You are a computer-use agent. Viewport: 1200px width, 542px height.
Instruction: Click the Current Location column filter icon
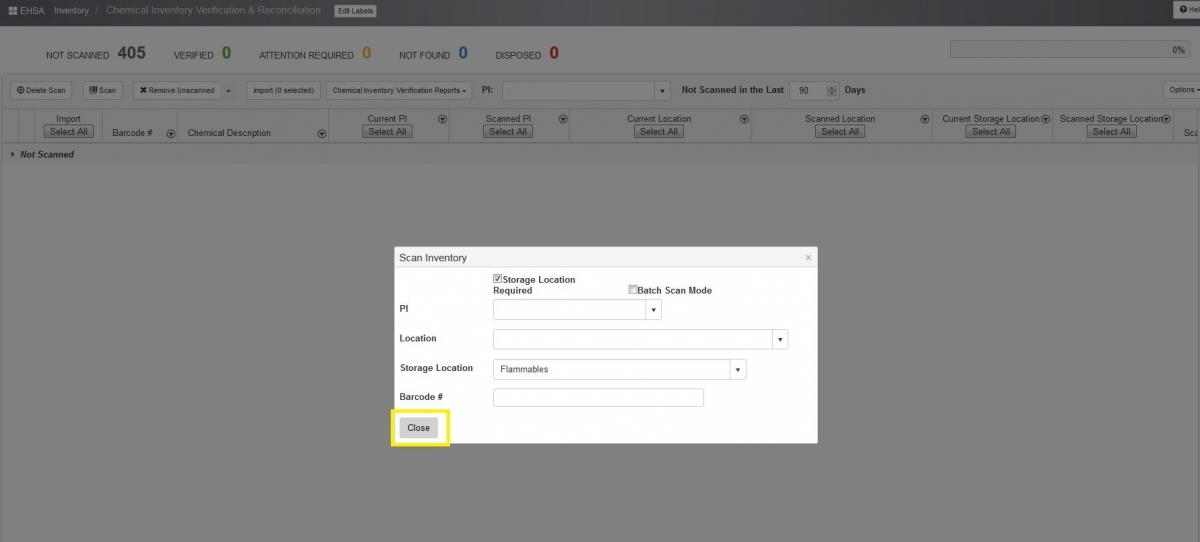744,119
